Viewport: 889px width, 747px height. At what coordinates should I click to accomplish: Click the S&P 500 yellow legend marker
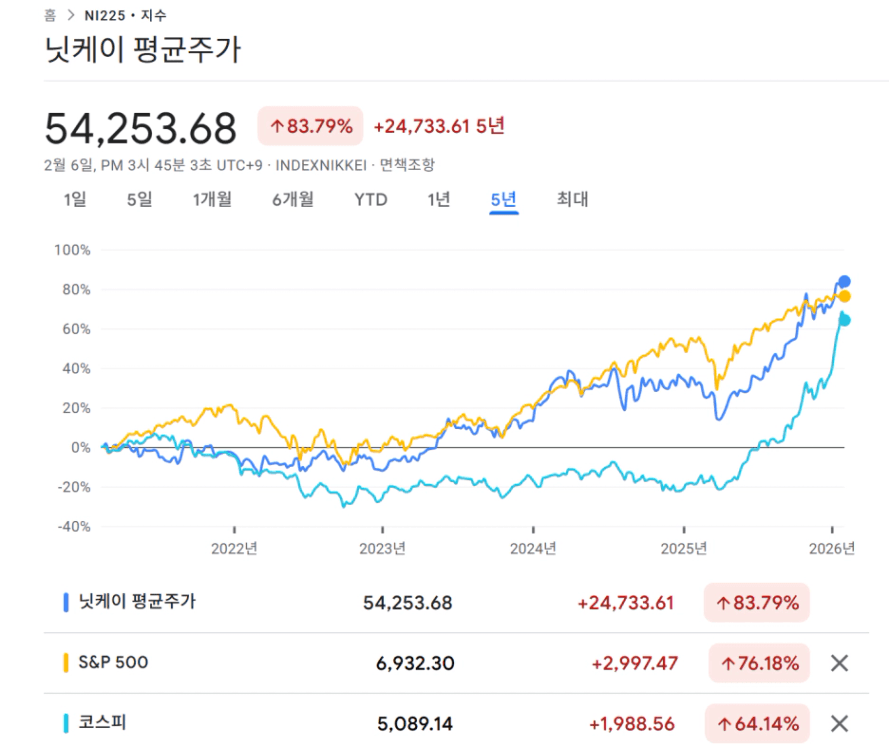[66, 663]
